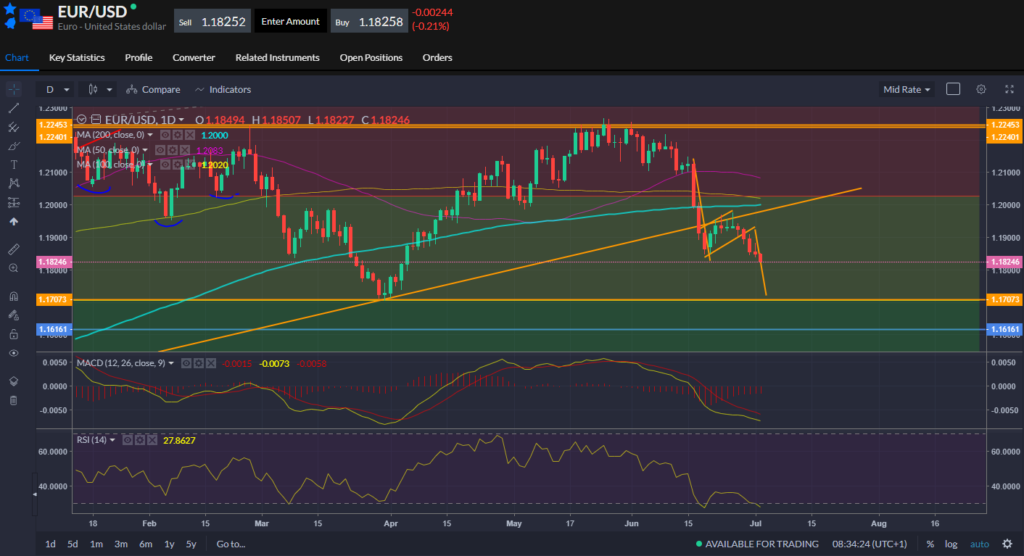Open settings gear for RSI indicator

point(140,440)
